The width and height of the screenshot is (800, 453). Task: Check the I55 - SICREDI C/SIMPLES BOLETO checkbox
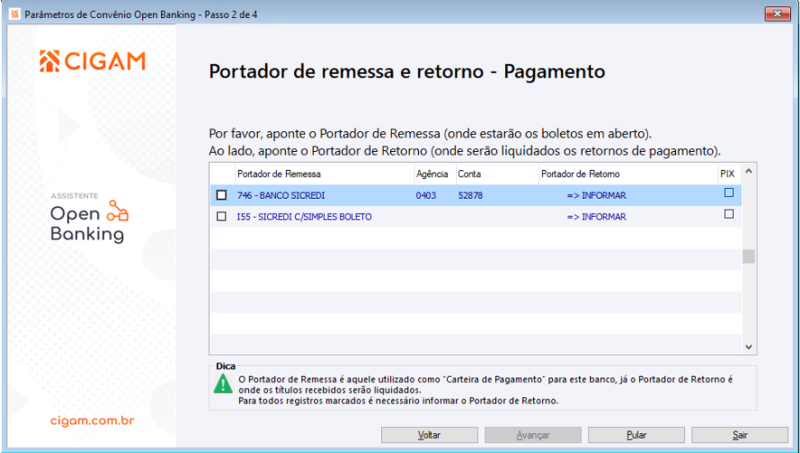click(221, 216)
